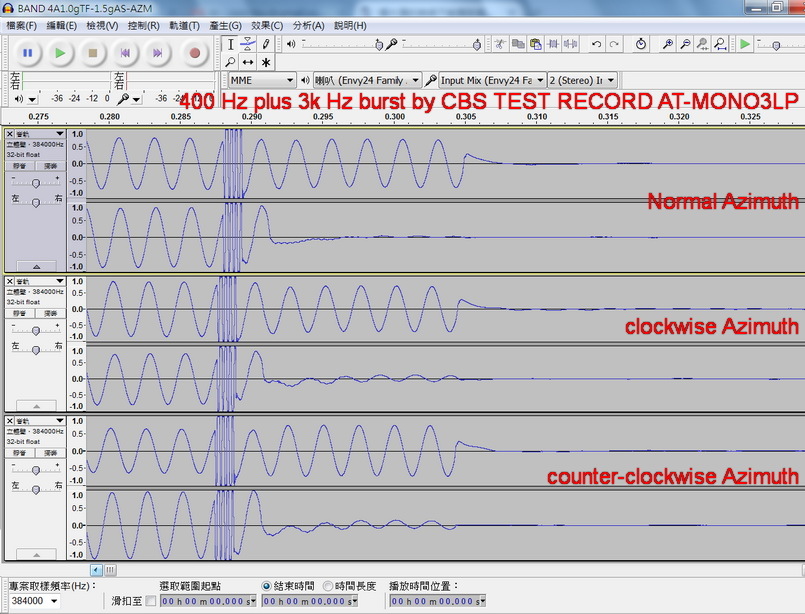Click the Cut scissors icon

pyautogui.click(x=500, y=45)
